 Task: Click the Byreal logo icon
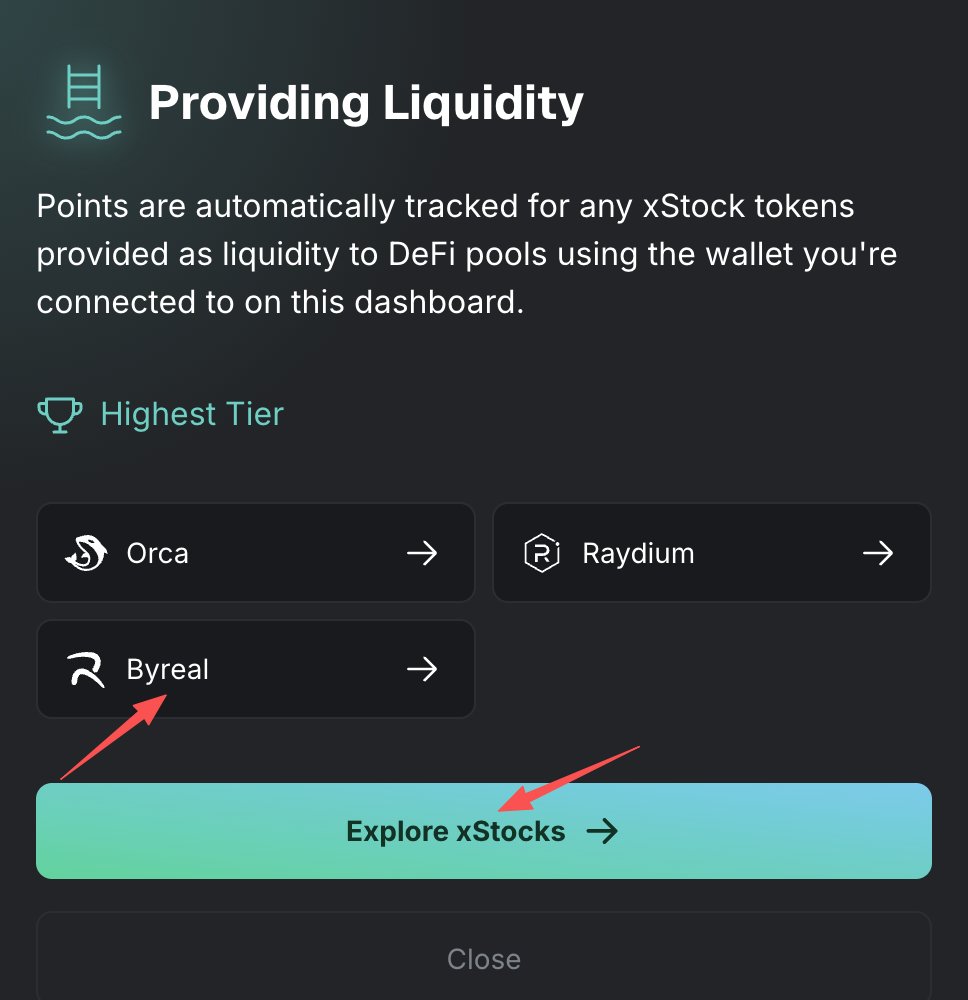(85, 669)
